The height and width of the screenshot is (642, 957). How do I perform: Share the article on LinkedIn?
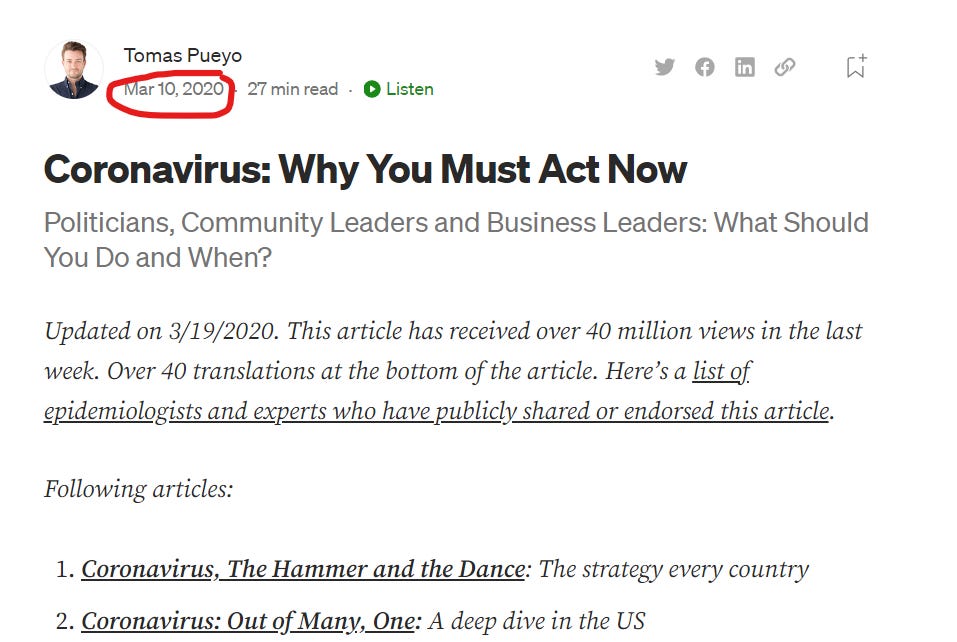(x=745, y=67)
